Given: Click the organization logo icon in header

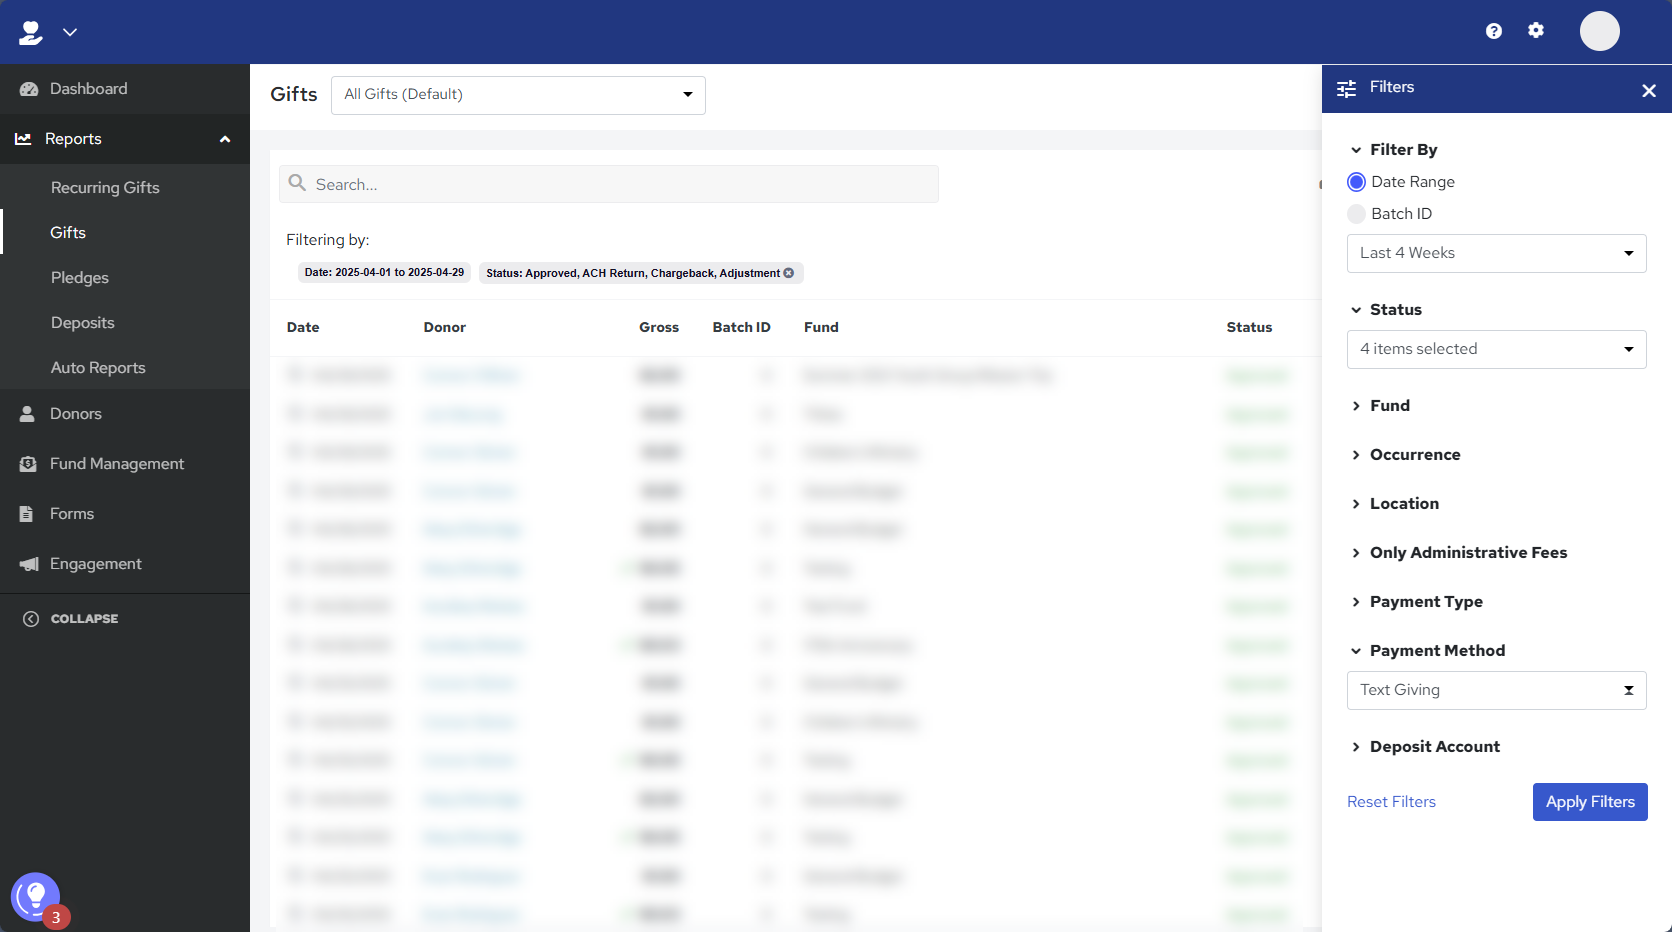Looking at the screenshot, I should click(x=31, y=32).
